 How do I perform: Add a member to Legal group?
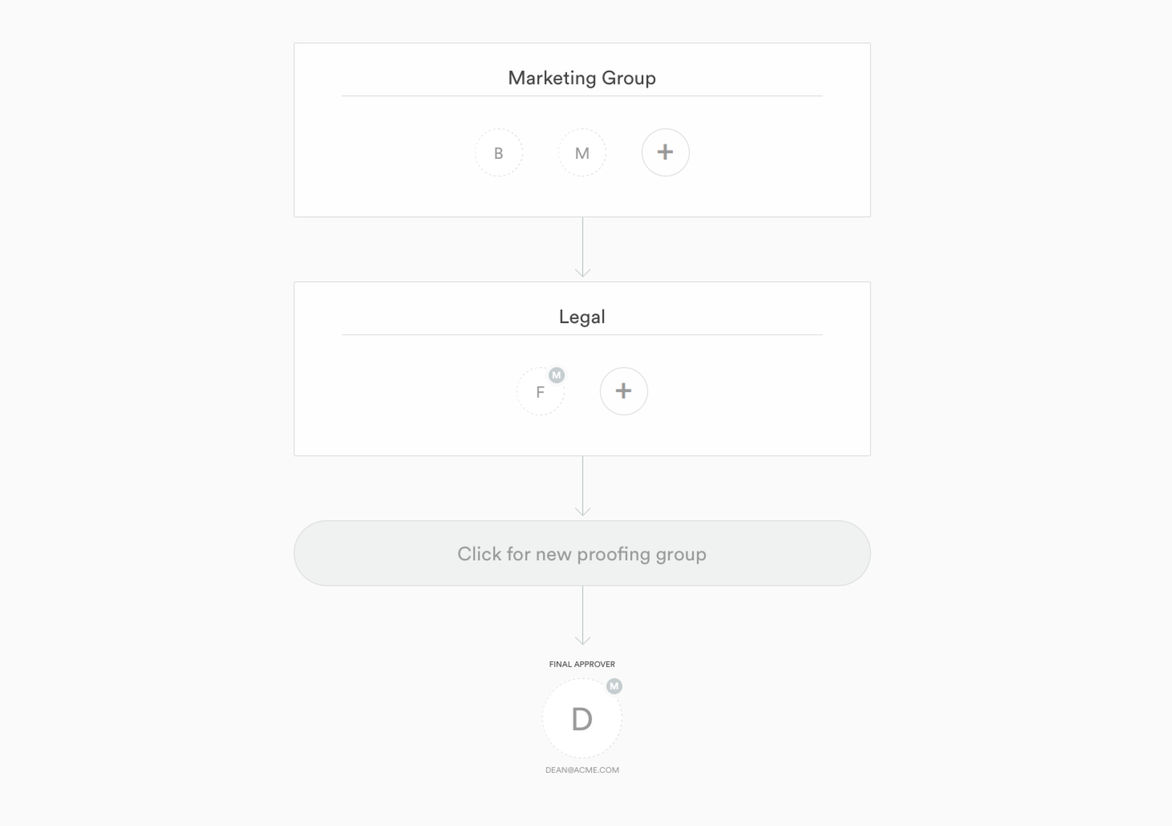pyautogui.click(x=623, y=391)
